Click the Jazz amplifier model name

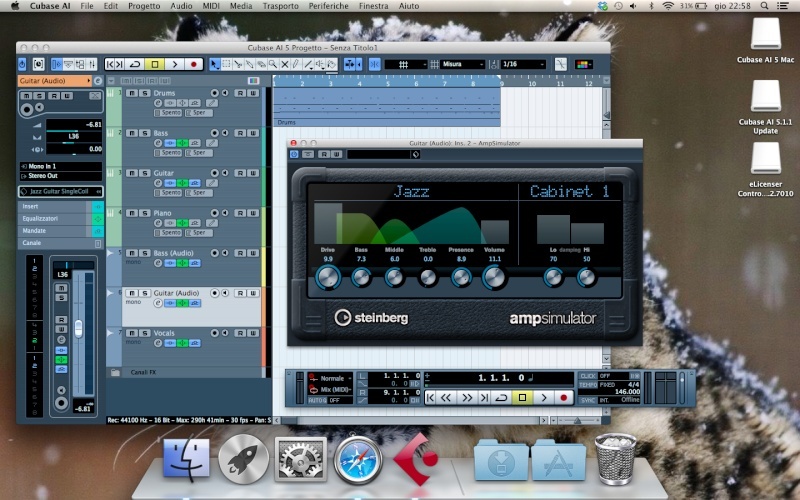(411, 192)
